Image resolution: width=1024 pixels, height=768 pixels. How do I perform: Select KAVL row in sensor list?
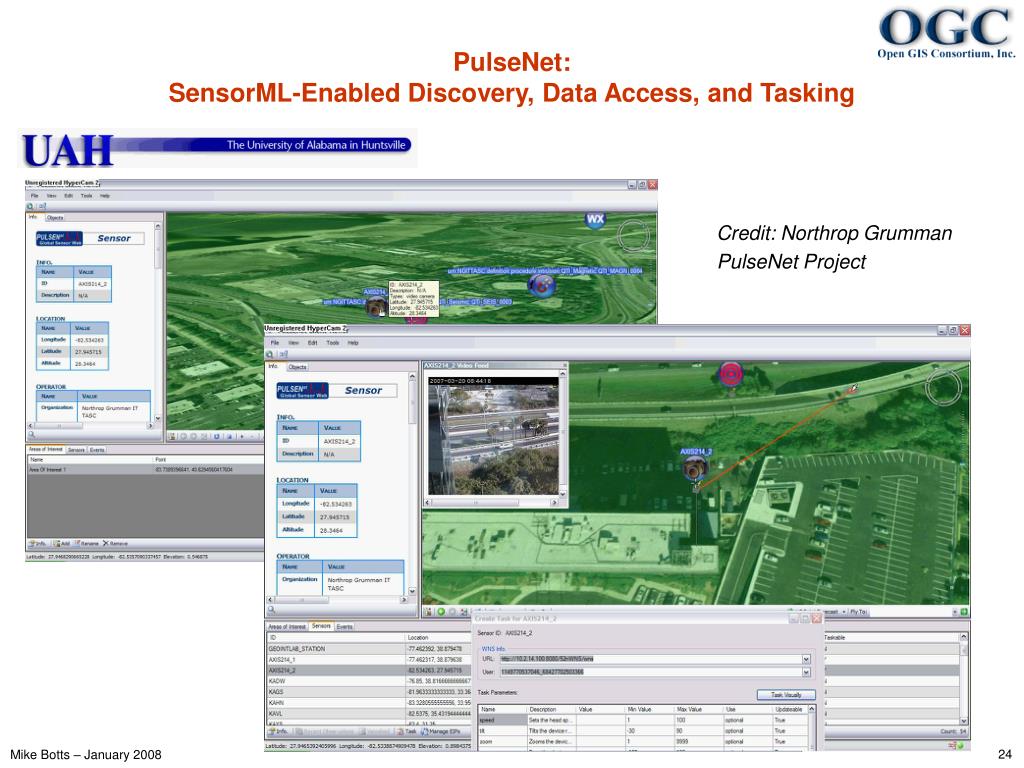369,713
